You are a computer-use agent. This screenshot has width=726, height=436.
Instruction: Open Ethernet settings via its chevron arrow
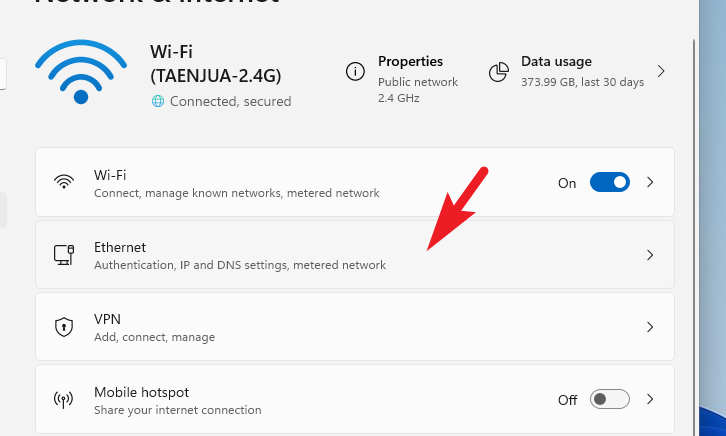650,255
